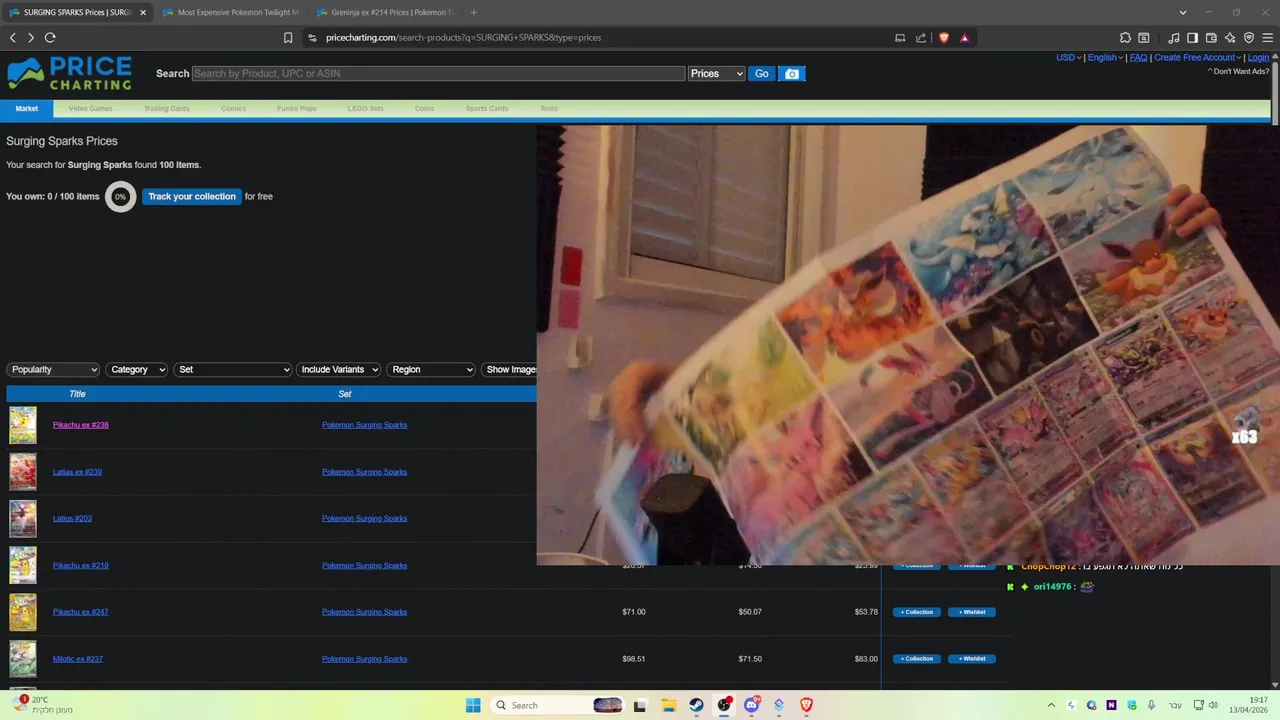
Task: Click the Go search button
Action: 762,74
